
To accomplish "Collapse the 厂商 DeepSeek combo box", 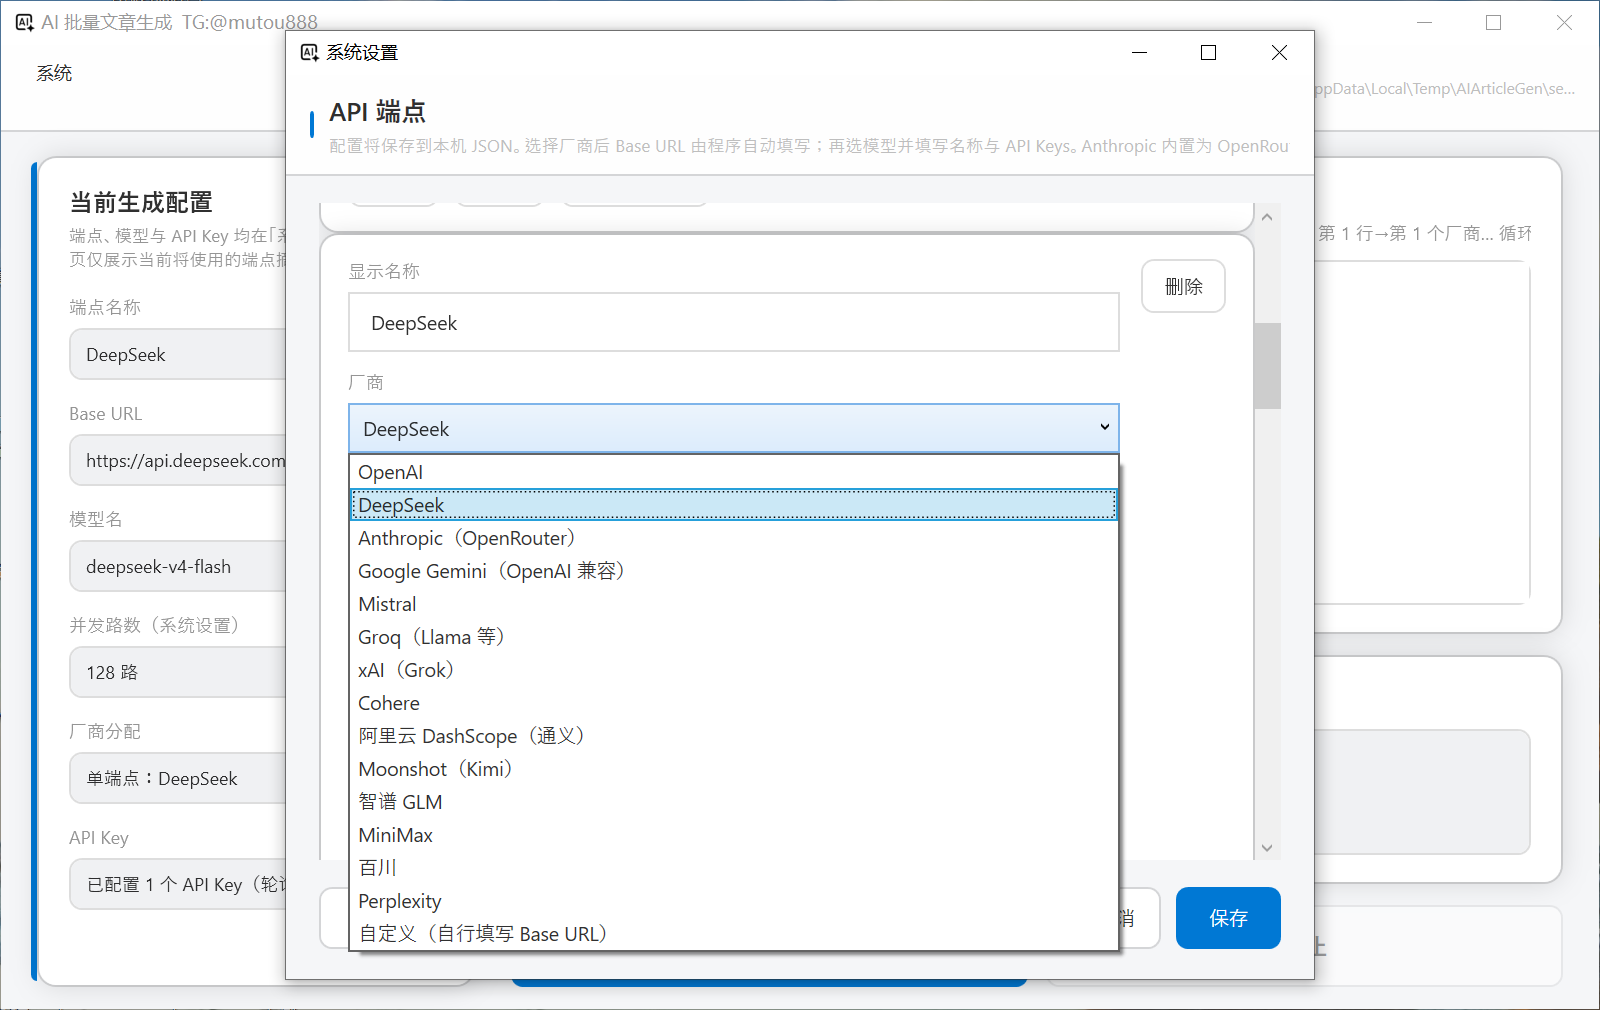I will point(733,429).
